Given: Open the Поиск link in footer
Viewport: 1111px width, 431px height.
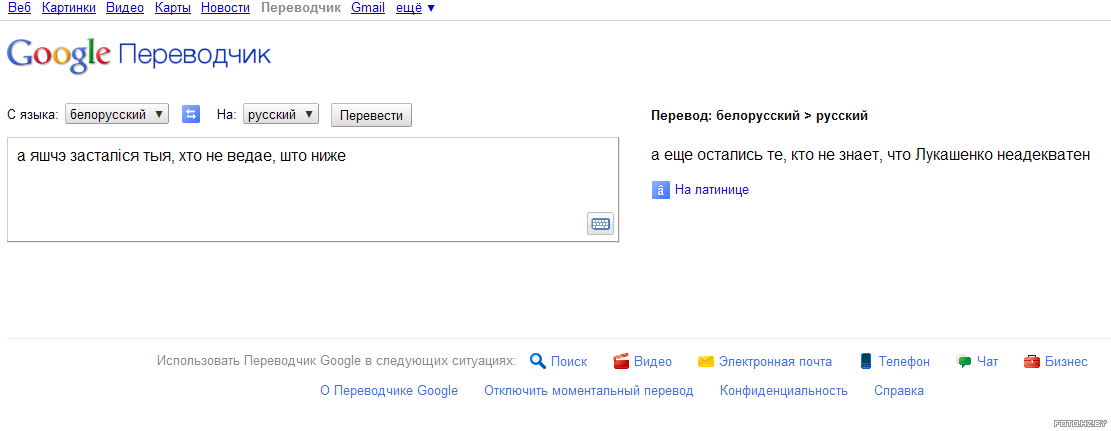Looking at the screenshot, I should coord(569,362).
